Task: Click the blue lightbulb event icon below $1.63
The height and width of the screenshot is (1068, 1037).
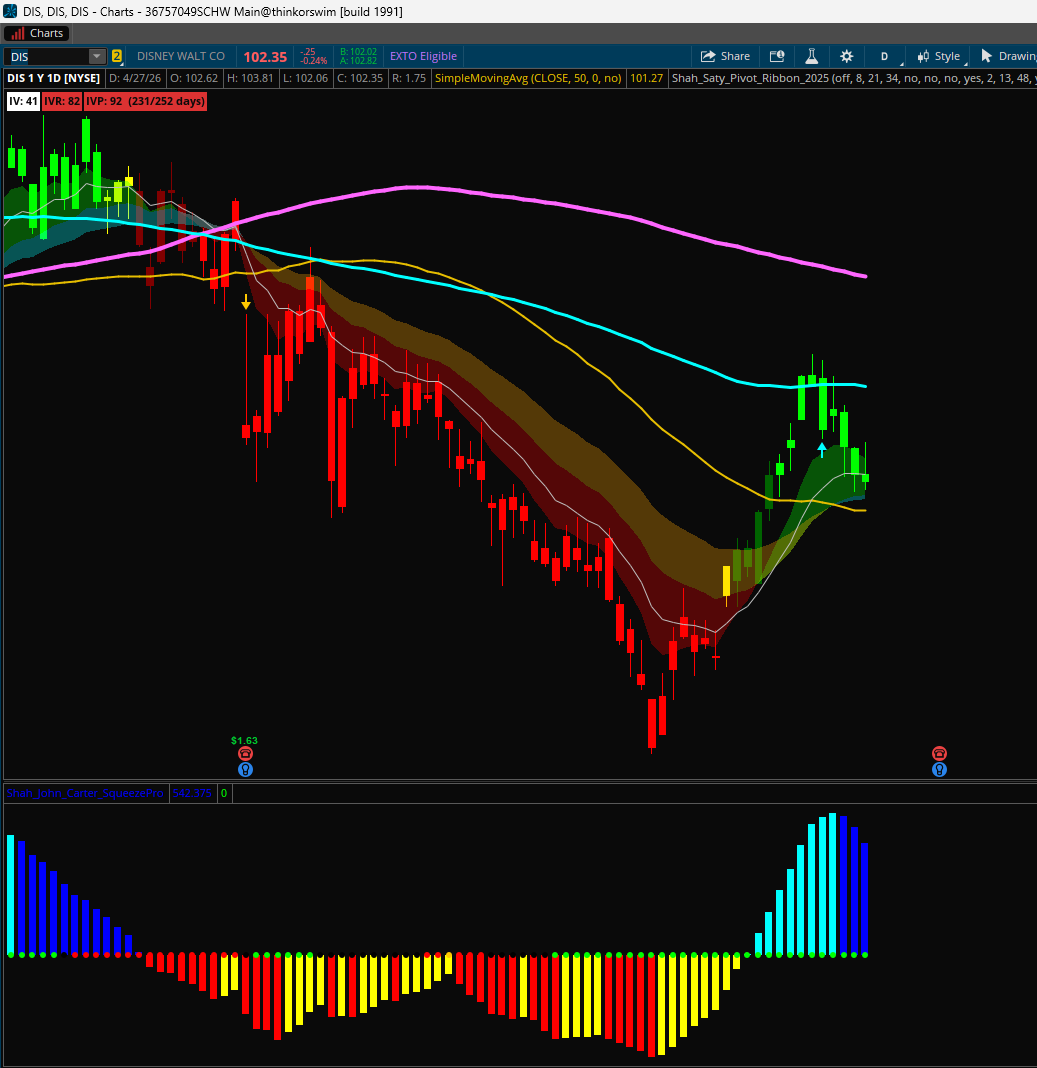Action: tap(245, 770)
